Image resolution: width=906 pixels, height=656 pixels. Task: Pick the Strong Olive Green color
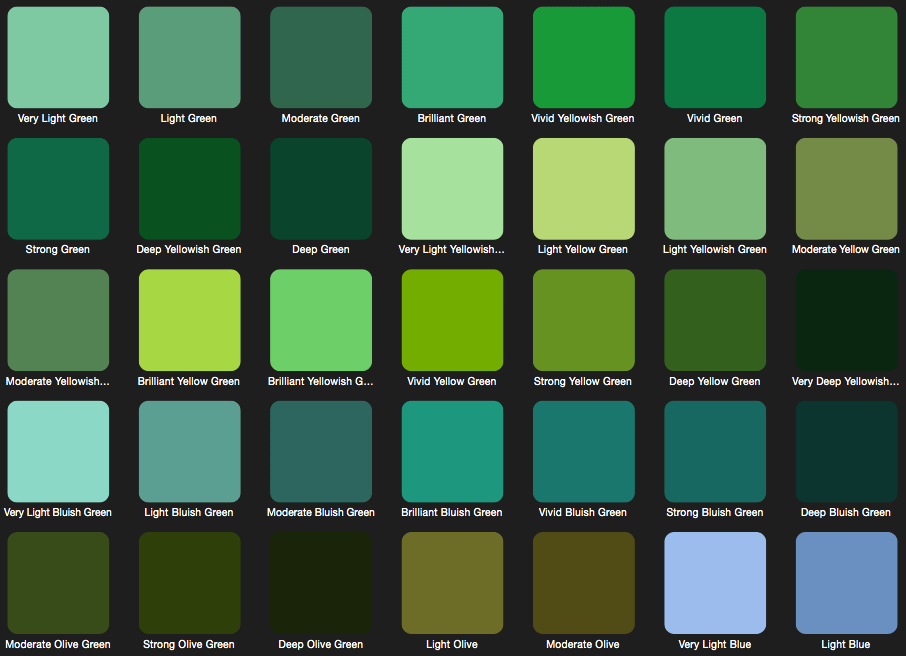[189, 583]
